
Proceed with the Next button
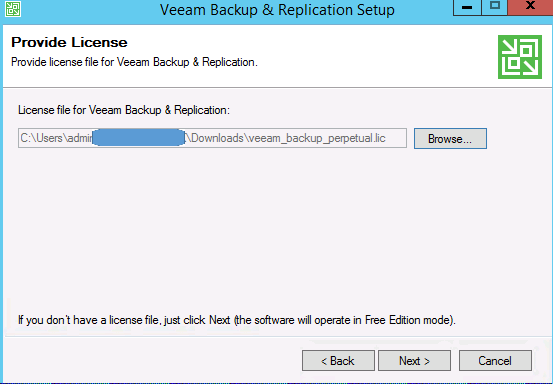point(414,361)
